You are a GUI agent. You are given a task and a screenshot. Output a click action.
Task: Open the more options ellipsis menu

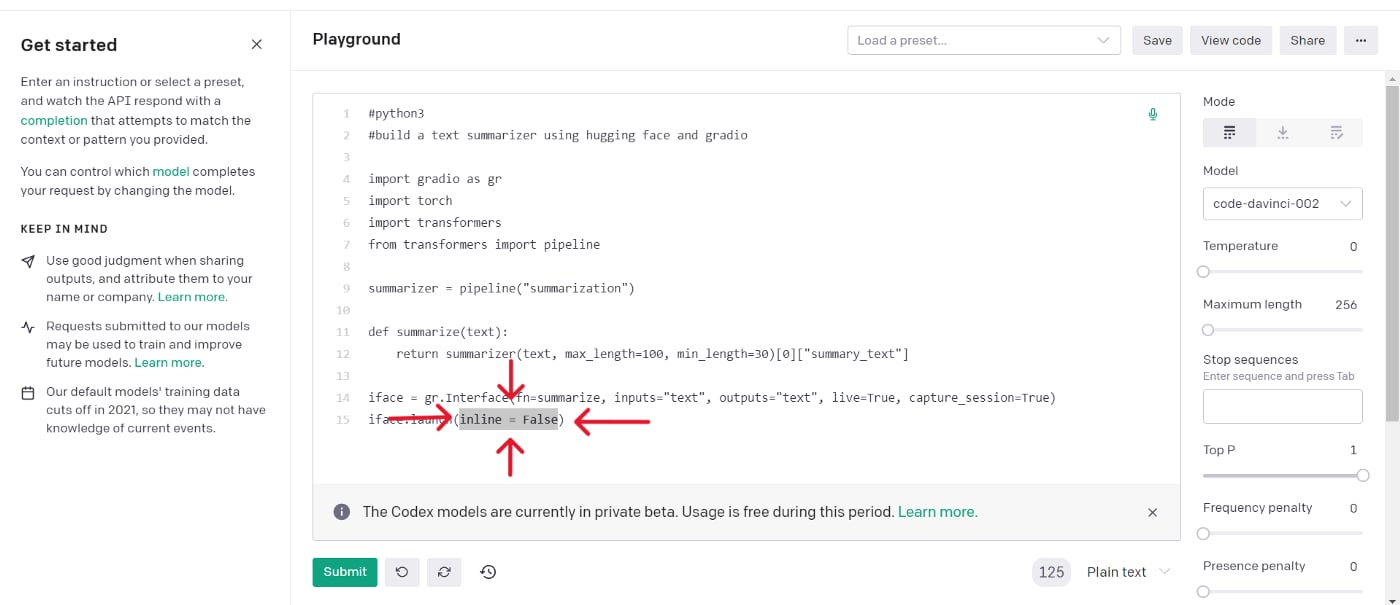tap(1360, 40)
